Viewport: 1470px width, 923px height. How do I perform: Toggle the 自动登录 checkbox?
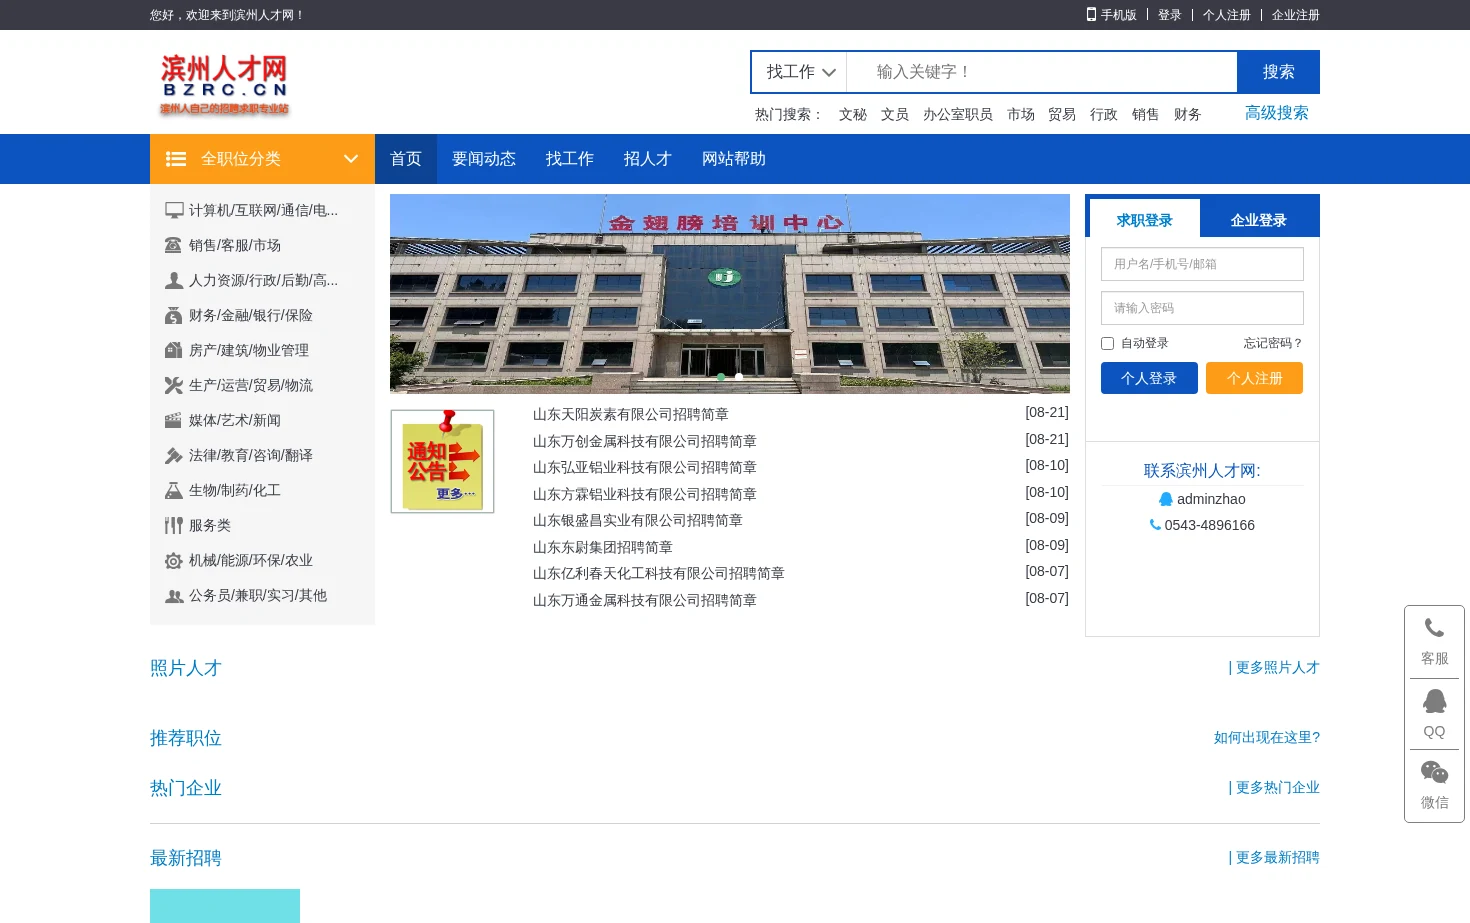[x=1107, y=343]
